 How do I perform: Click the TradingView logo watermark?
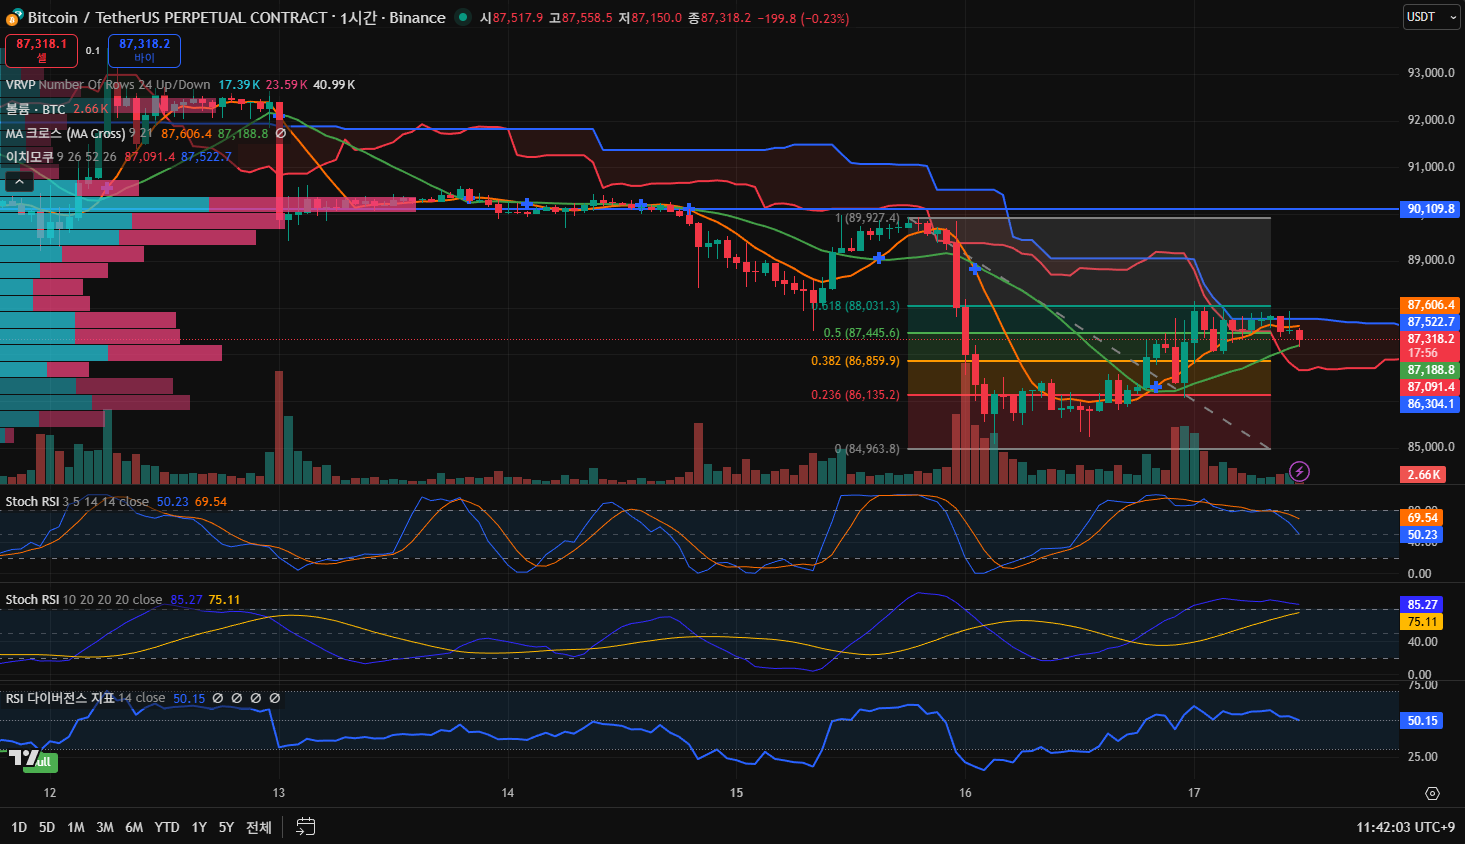(32, 760)
